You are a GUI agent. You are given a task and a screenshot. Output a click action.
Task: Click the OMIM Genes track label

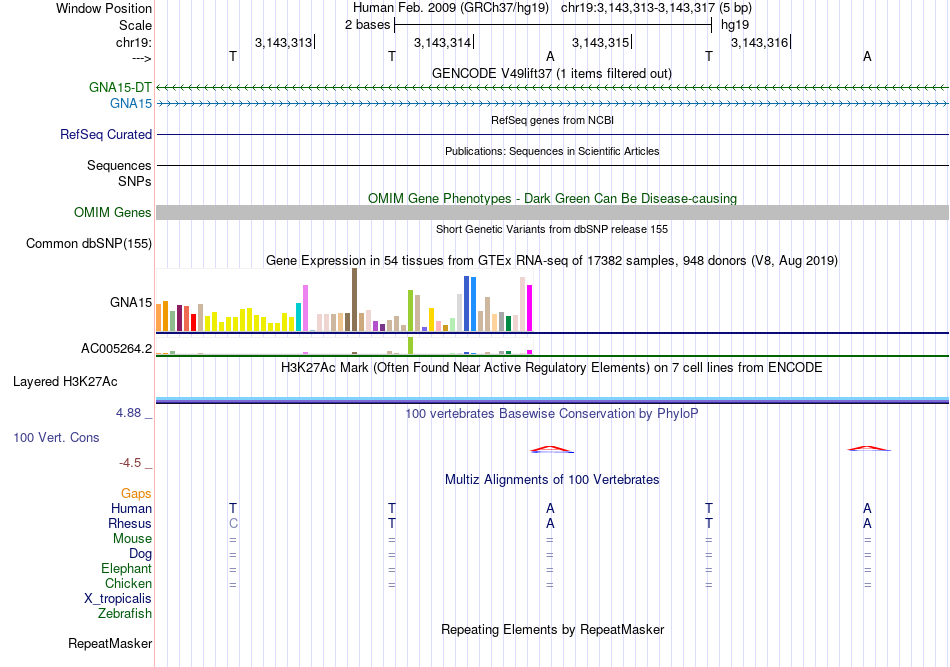click(x=113, y=213)
